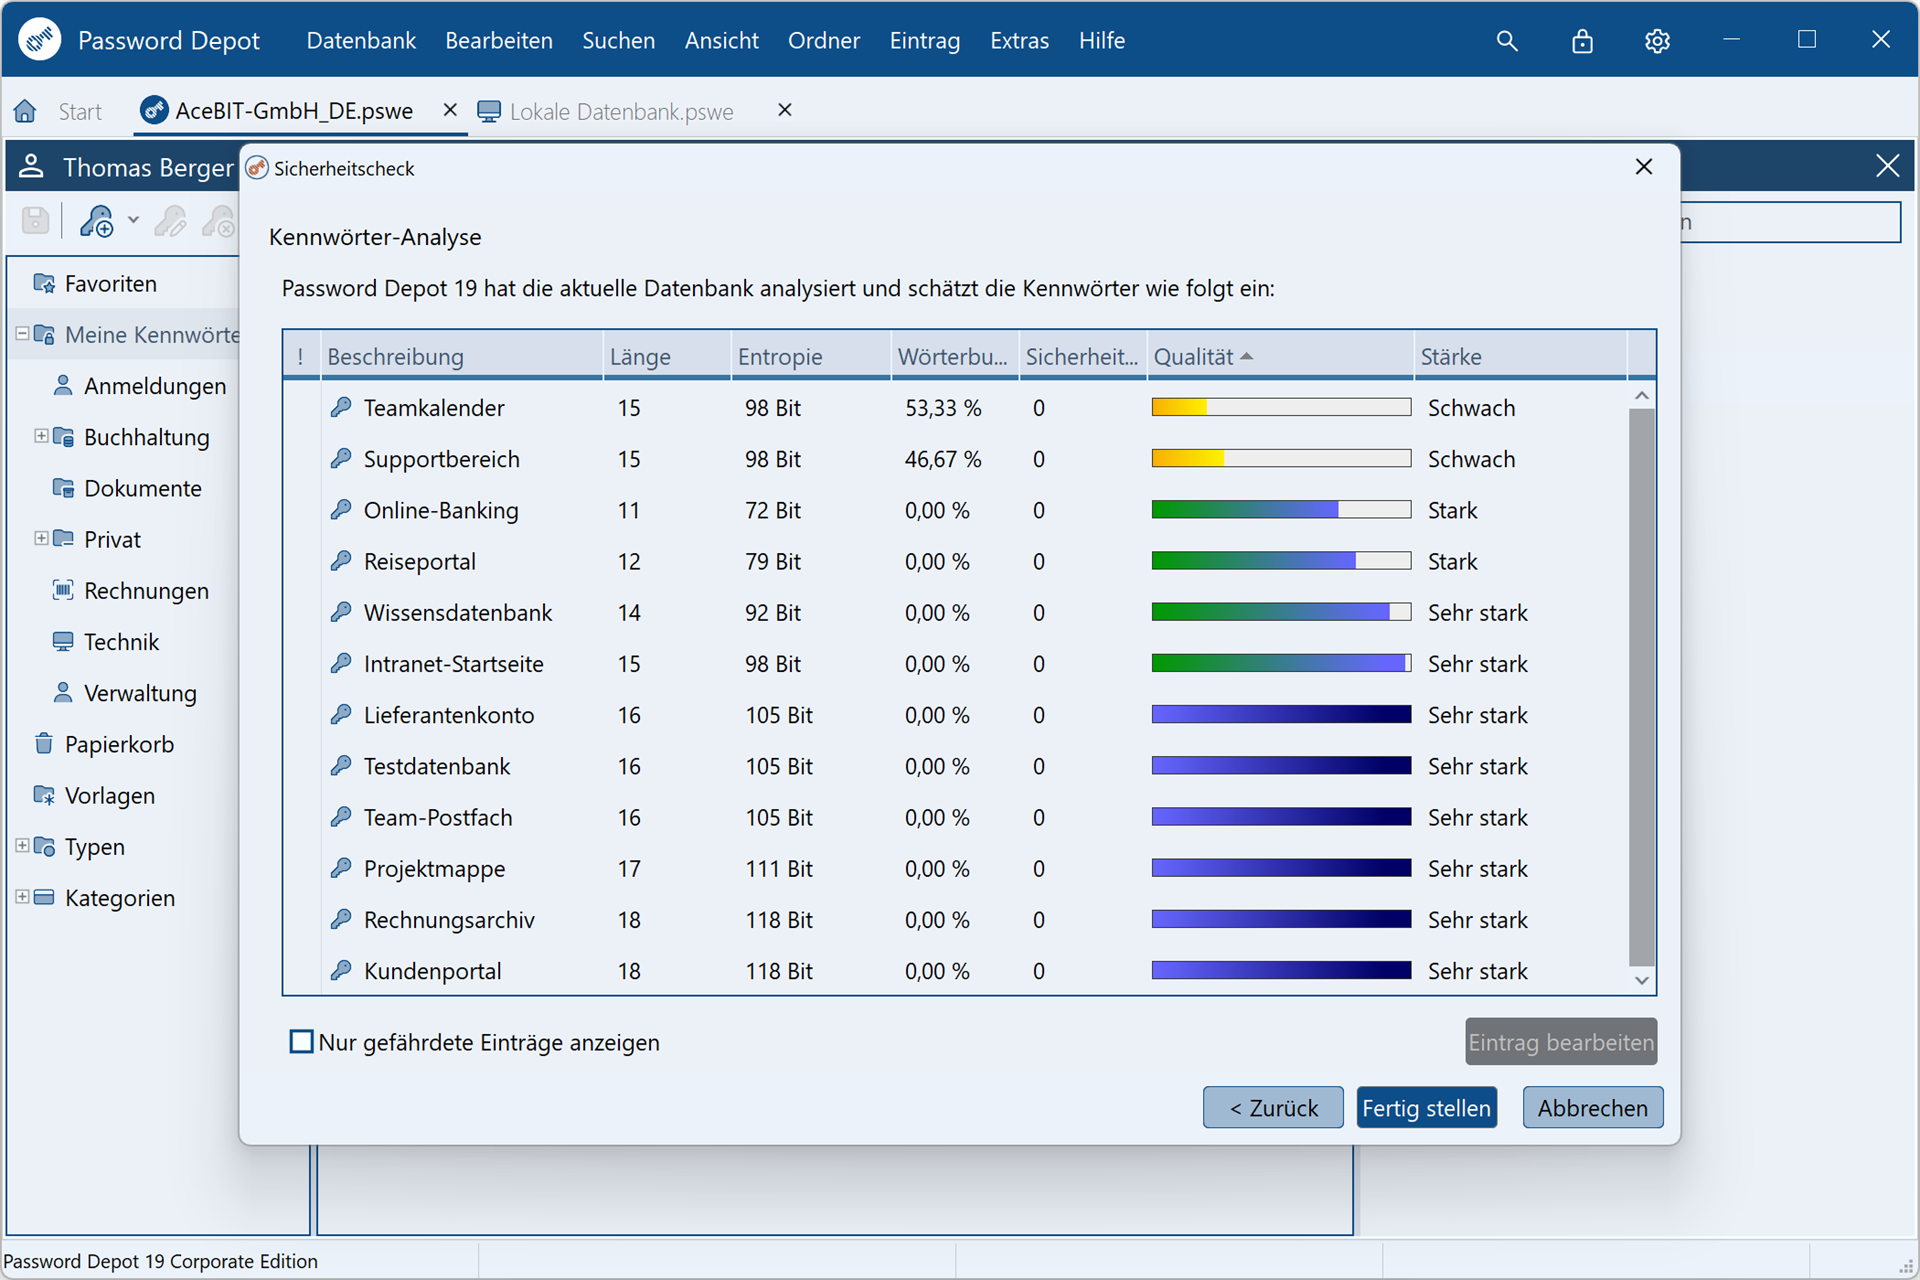Click the key icon beside Lieferantenkonto
The image size is (1920, 1280).
(x=341, y=714)
